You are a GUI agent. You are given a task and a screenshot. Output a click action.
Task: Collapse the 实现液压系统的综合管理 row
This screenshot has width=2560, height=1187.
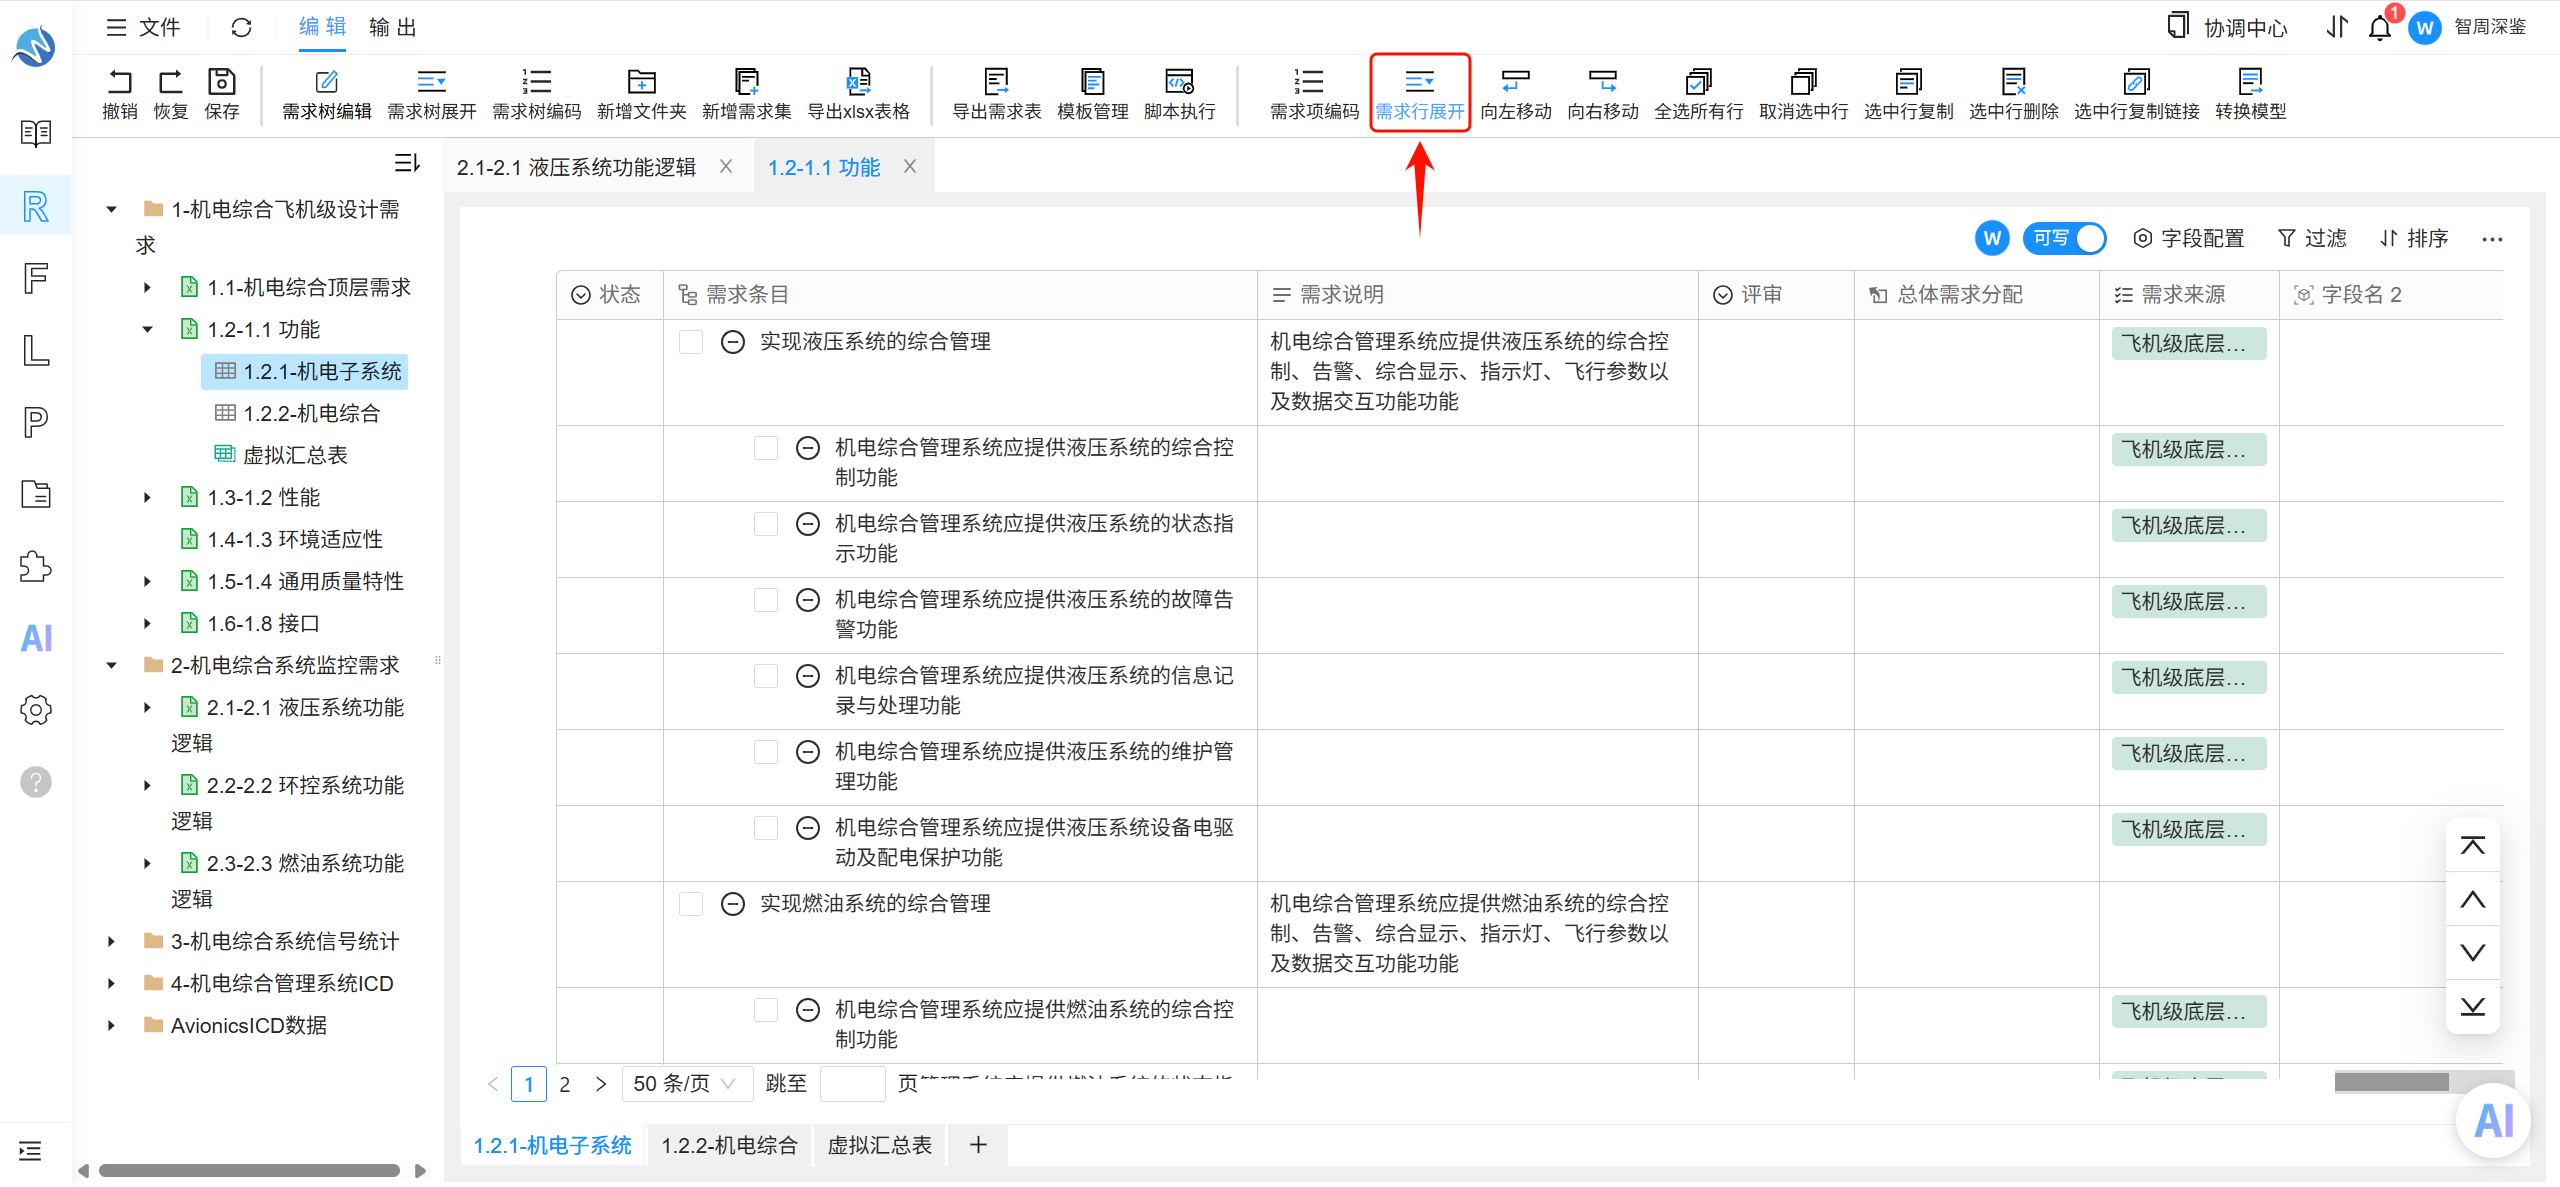click(733, 342)
